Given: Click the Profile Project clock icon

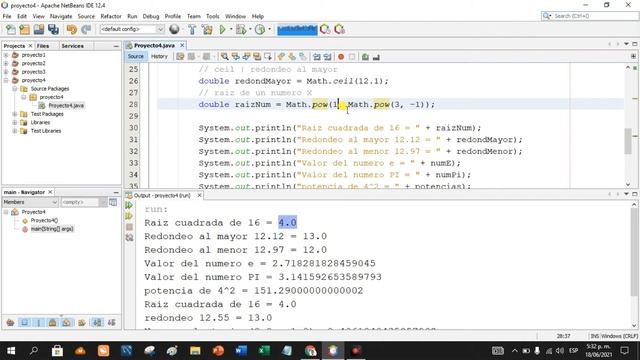Looking at the screenshot, I should click(260, 29).
